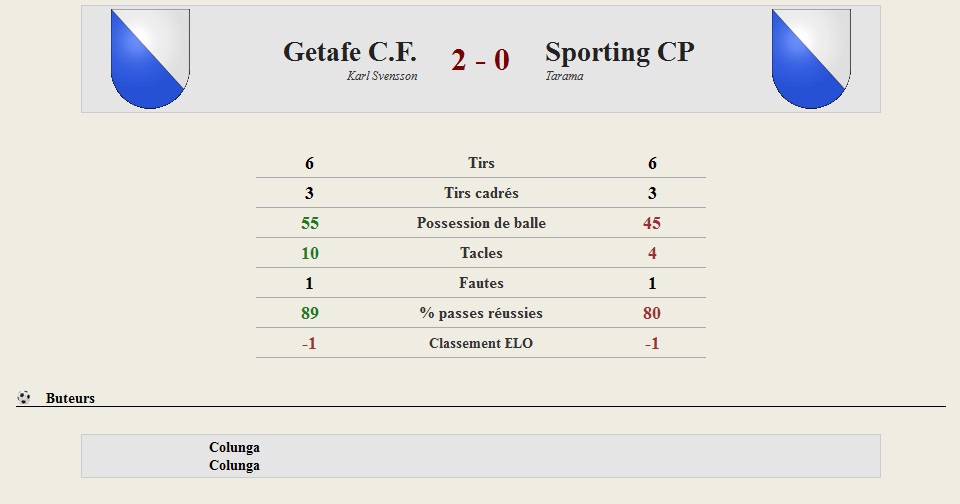Select the % passes réussies label
960x504 pixels.
coord(481,313)
